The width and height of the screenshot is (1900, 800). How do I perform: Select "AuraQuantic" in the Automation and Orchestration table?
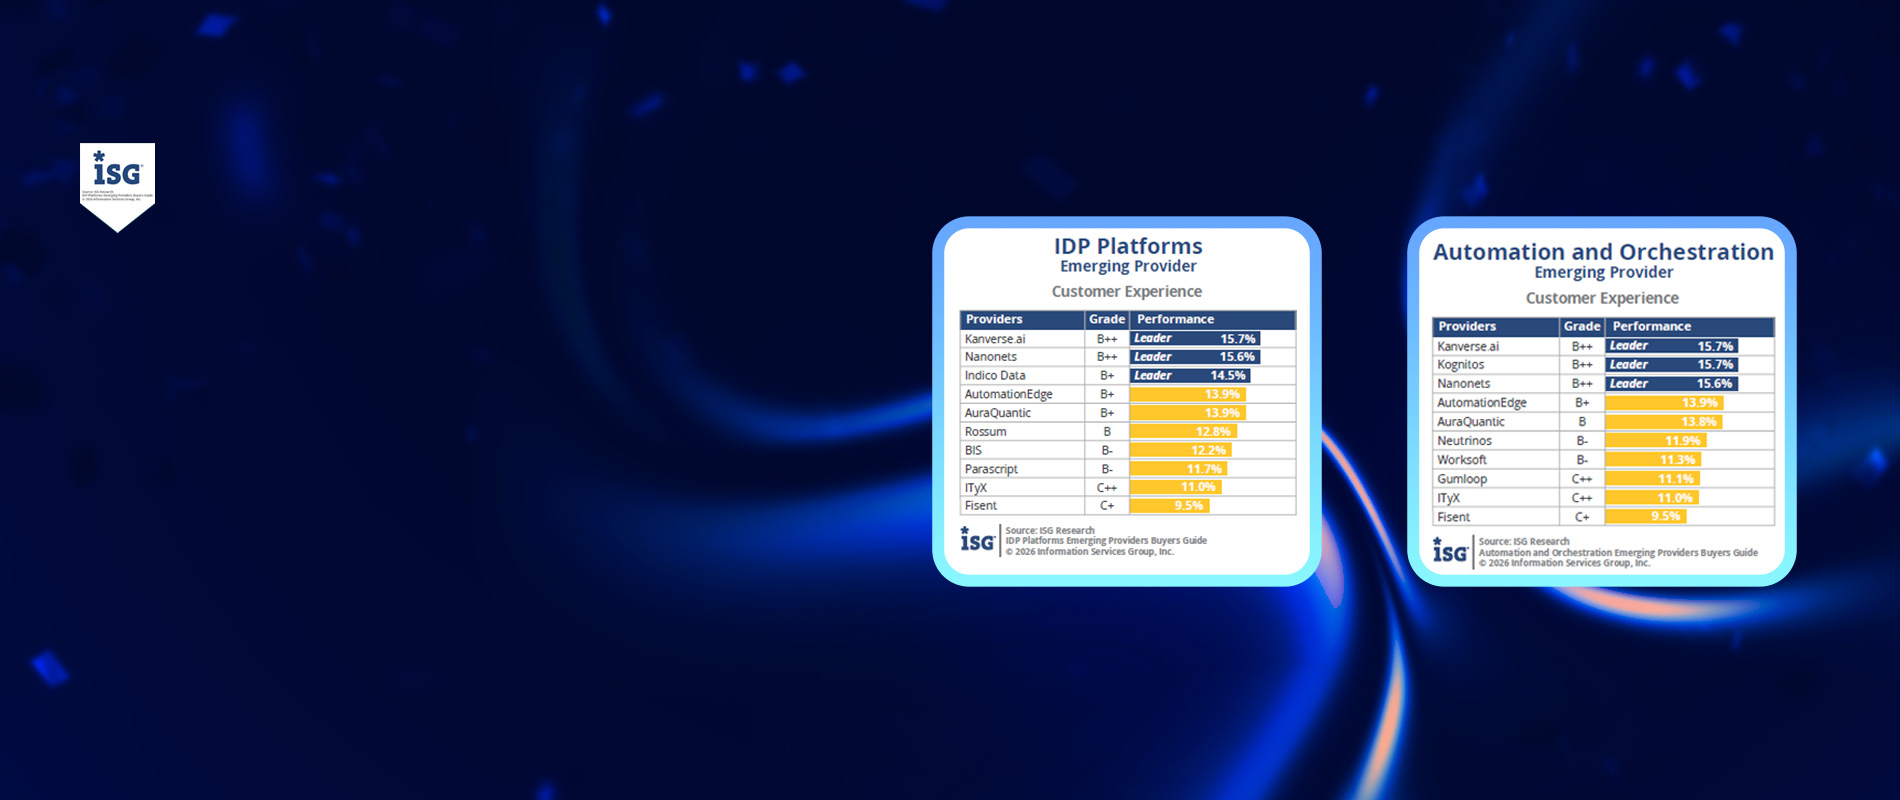(x=1471, y=422)
